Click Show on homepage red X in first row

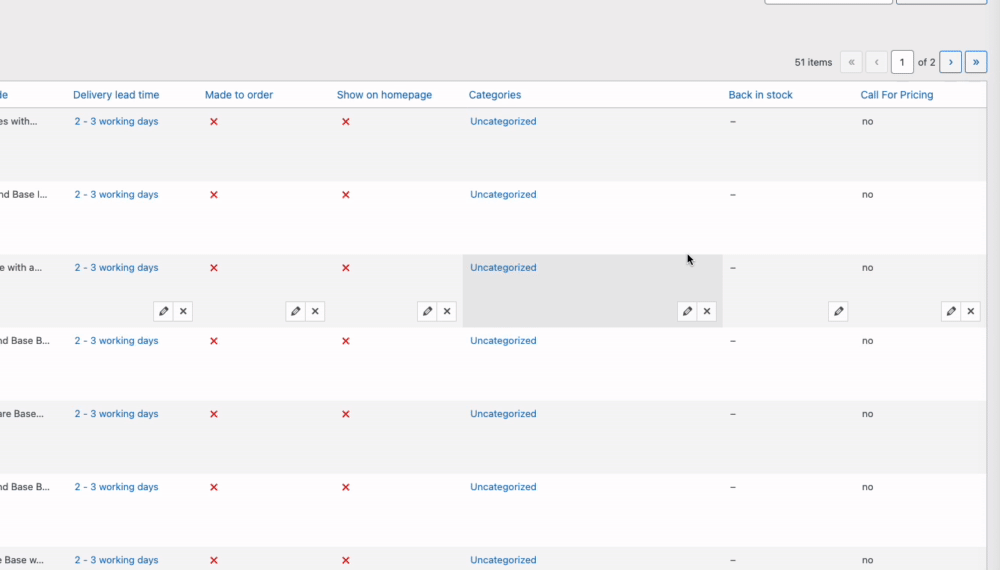346,122
